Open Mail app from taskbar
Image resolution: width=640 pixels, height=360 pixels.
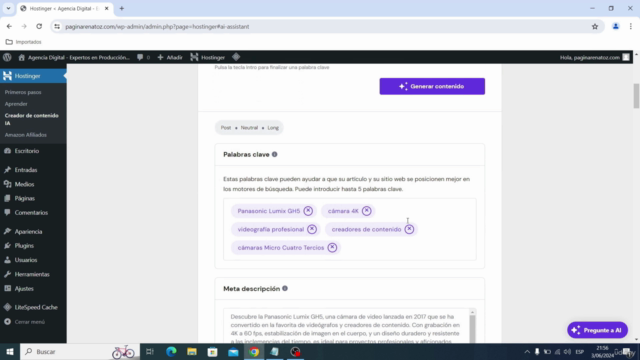pyautogui.click(x=233, y=351)
